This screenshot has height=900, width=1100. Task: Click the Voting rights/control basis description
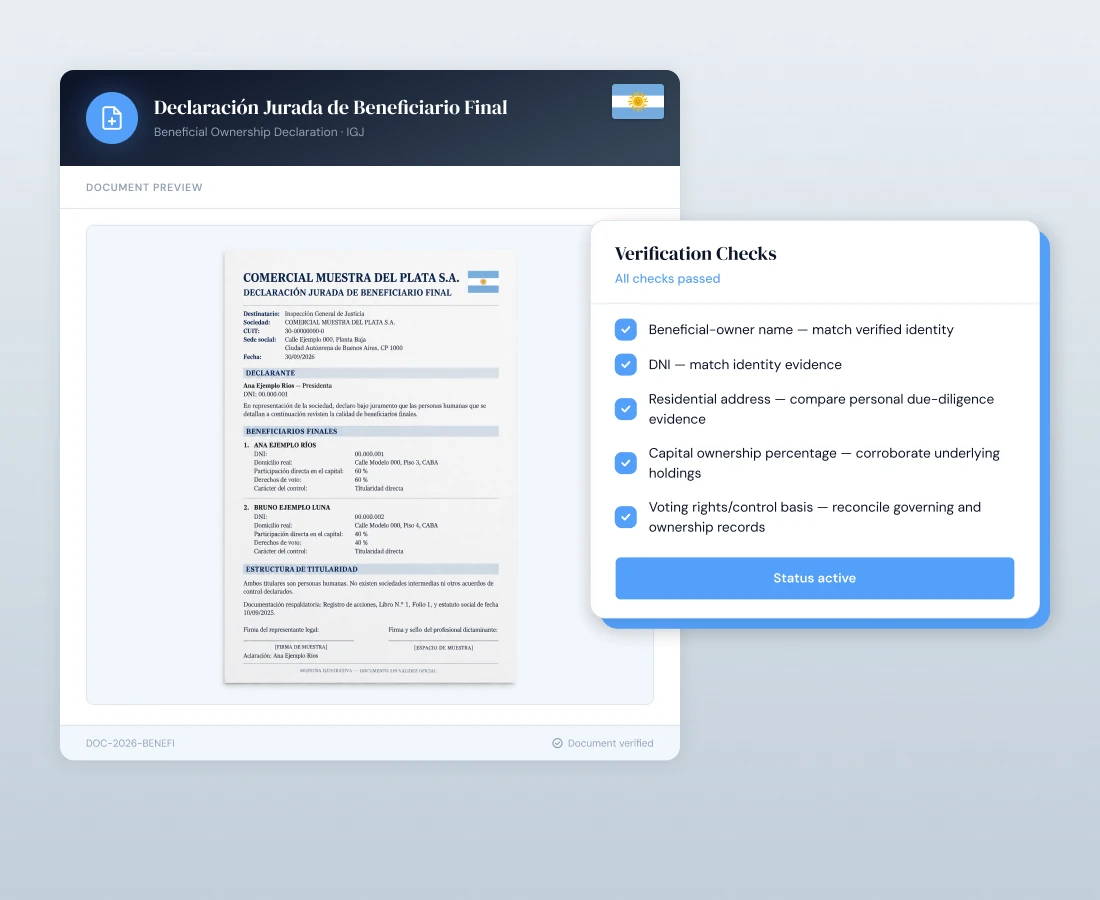pos(814,517)
